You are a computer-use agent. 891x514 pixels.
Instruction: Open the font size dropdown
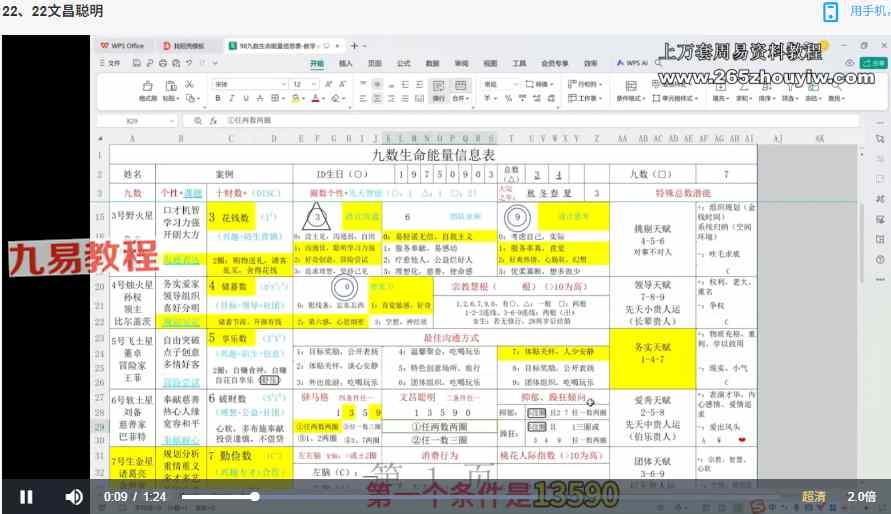314,85
